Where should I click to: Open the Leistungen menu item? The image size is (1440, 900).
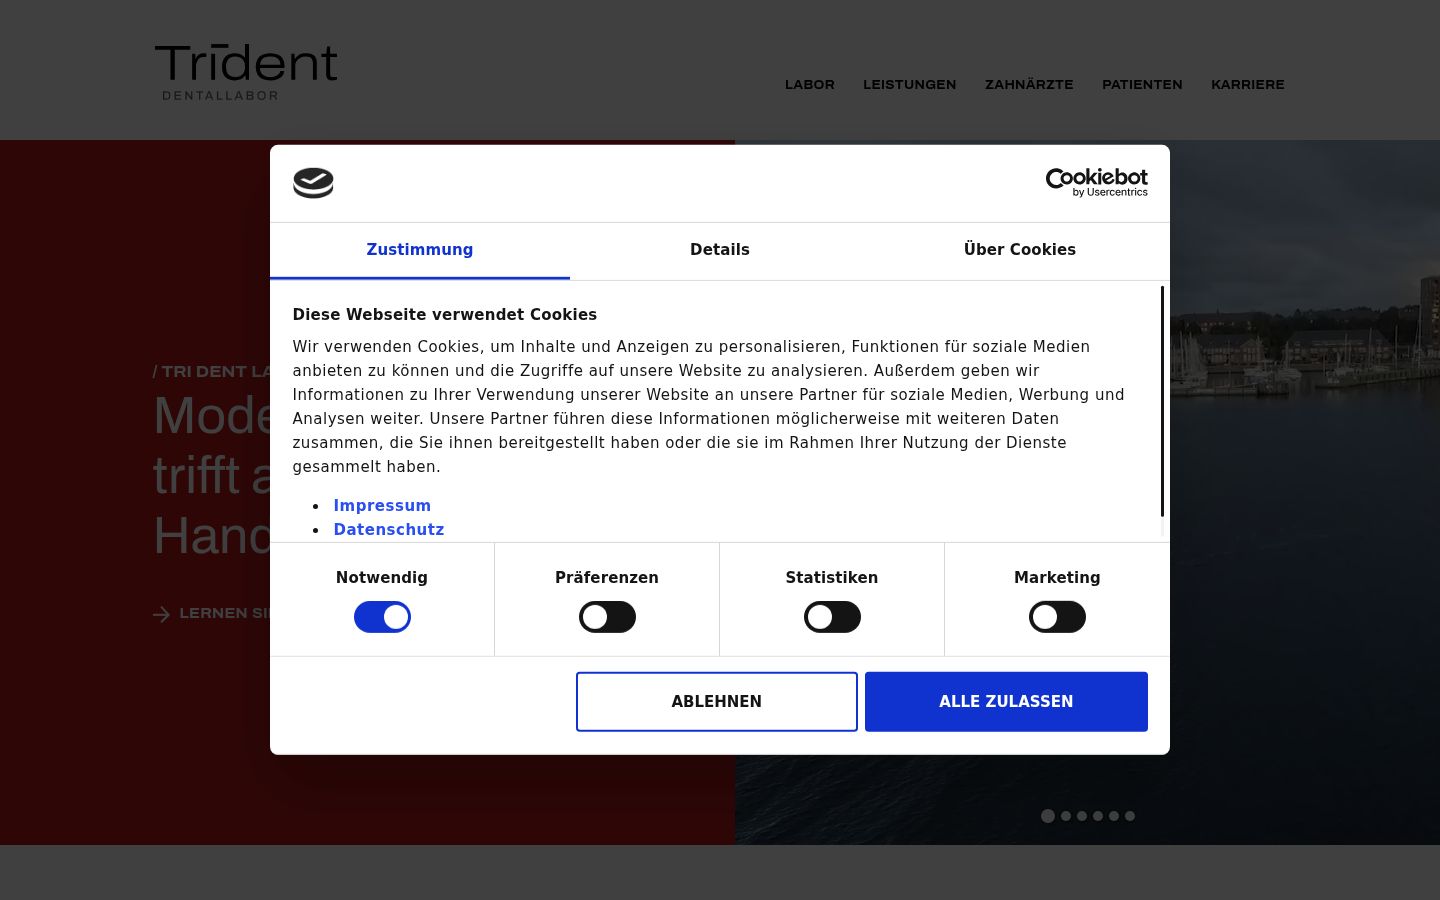tap(910, 85)
